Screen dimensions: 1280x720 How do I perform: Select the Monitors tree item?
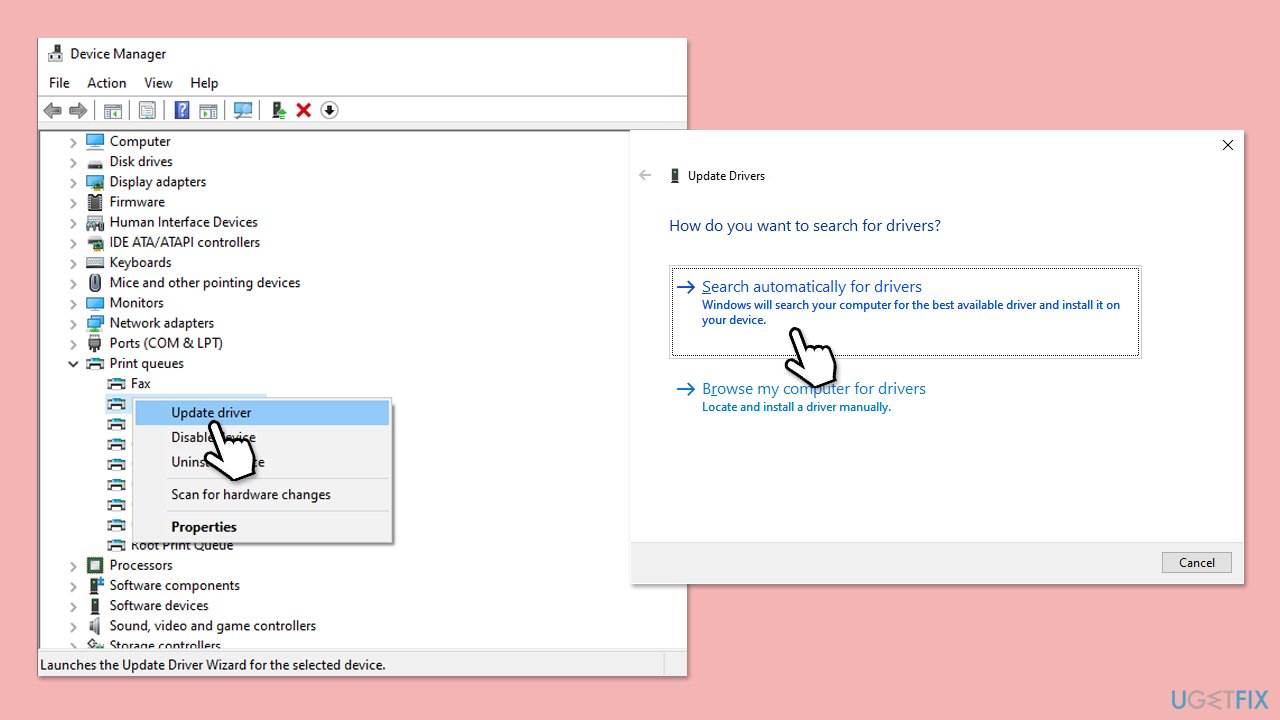(x=136, y=303)
